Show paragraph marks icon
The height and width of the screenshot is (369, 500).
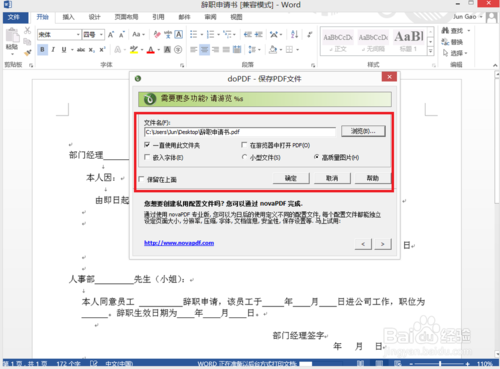(310, 34)
